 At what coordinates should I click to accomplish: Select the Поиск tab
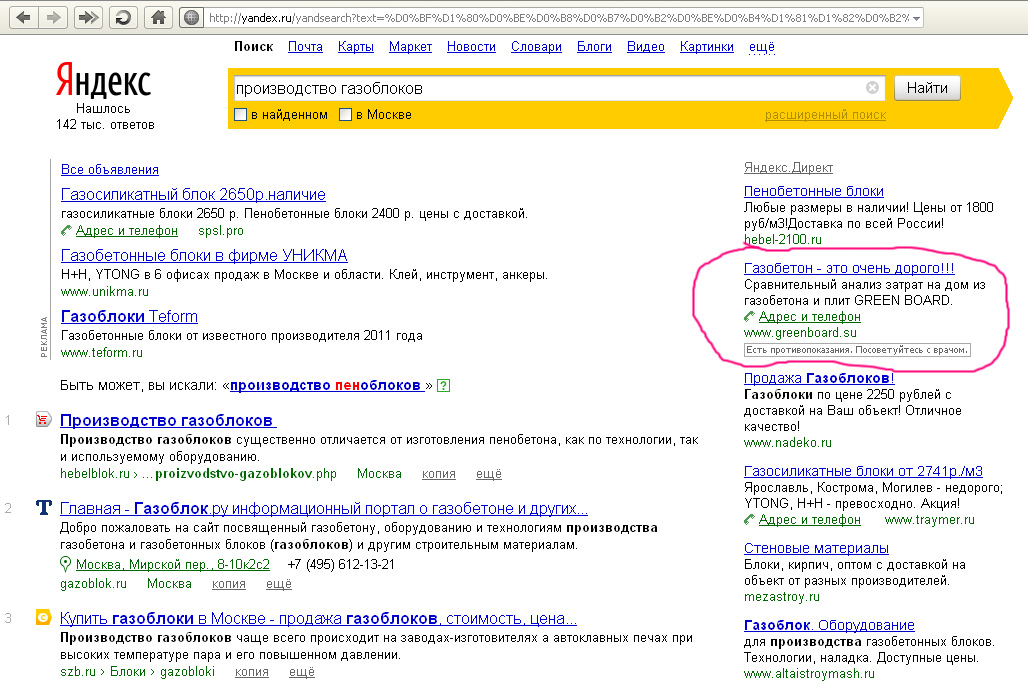[254, 47]
